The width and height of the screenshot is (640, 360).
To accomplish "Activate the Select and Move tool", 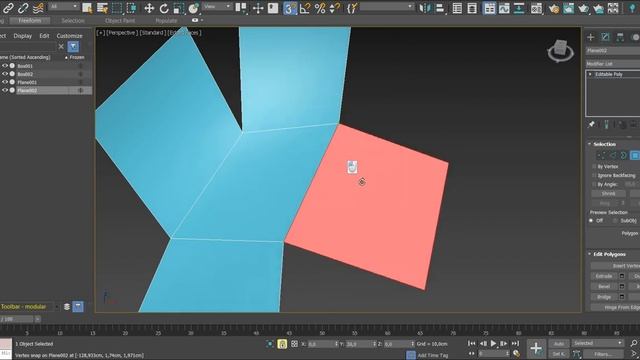I will [x=149, y=8].
